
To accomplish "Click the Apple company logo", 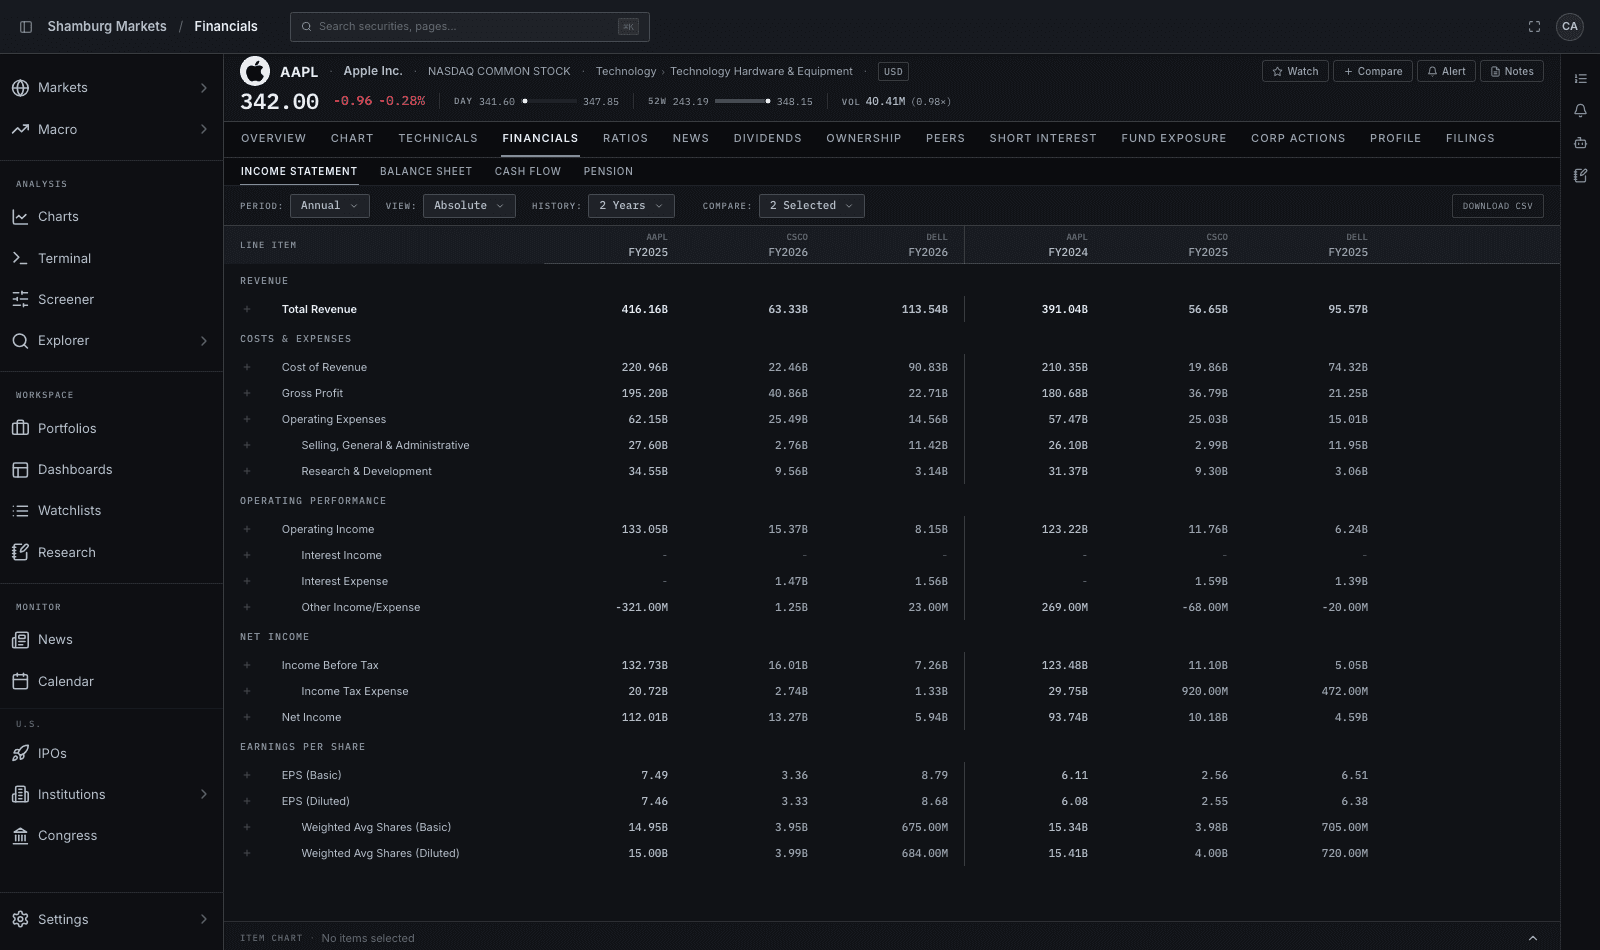I will [x=255, y=71].
